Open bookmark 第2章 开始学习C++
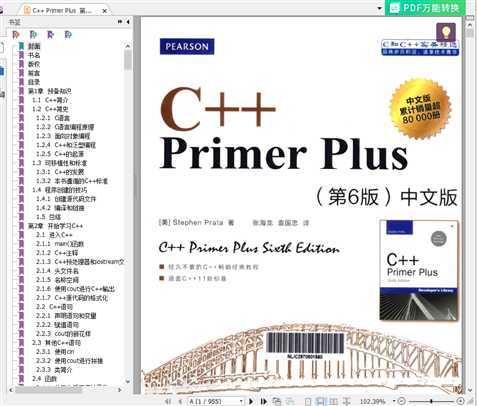 pyautogui.click(x=55, y=226)
